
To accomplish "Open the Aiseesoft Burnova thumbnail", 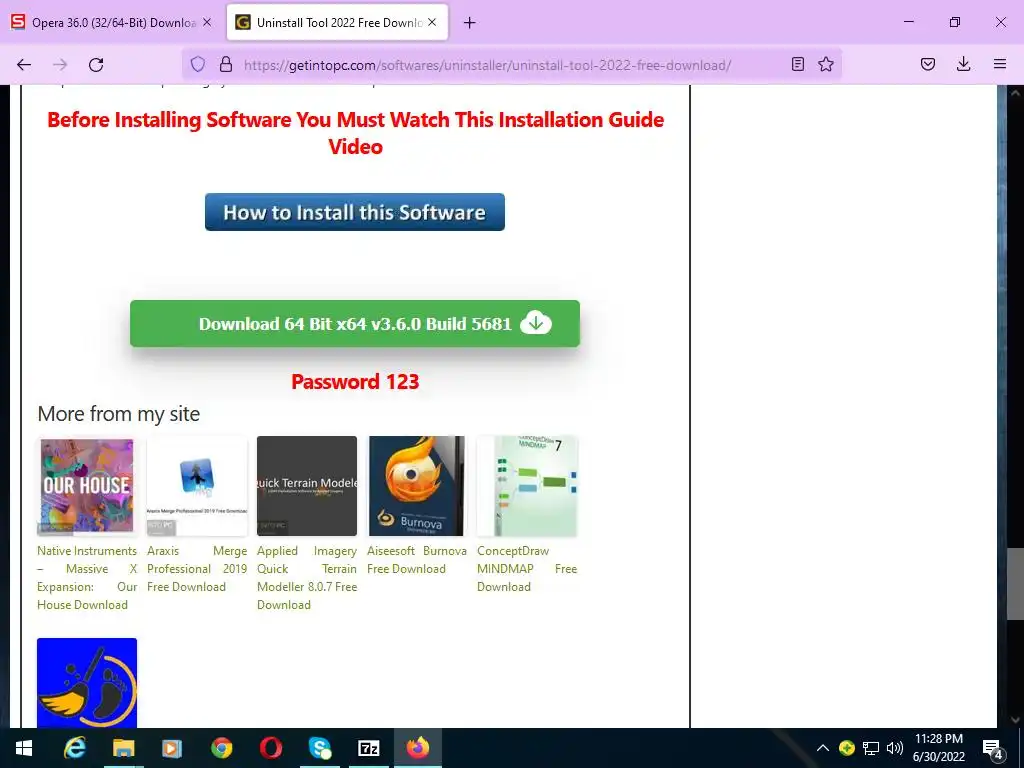I will (x=417, y=486).
